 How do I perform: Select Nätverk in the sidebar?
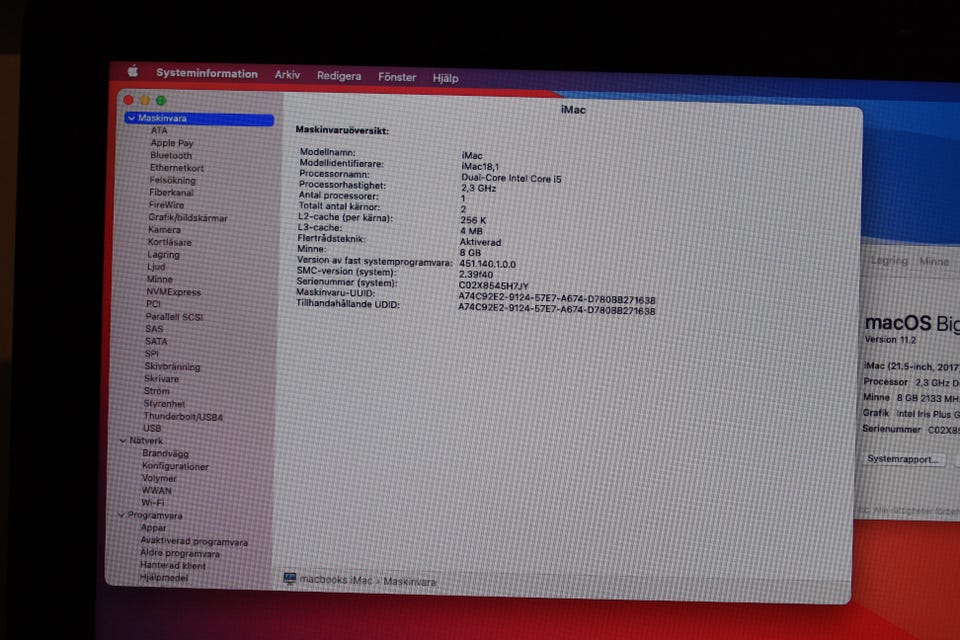[x=146, y=441]
